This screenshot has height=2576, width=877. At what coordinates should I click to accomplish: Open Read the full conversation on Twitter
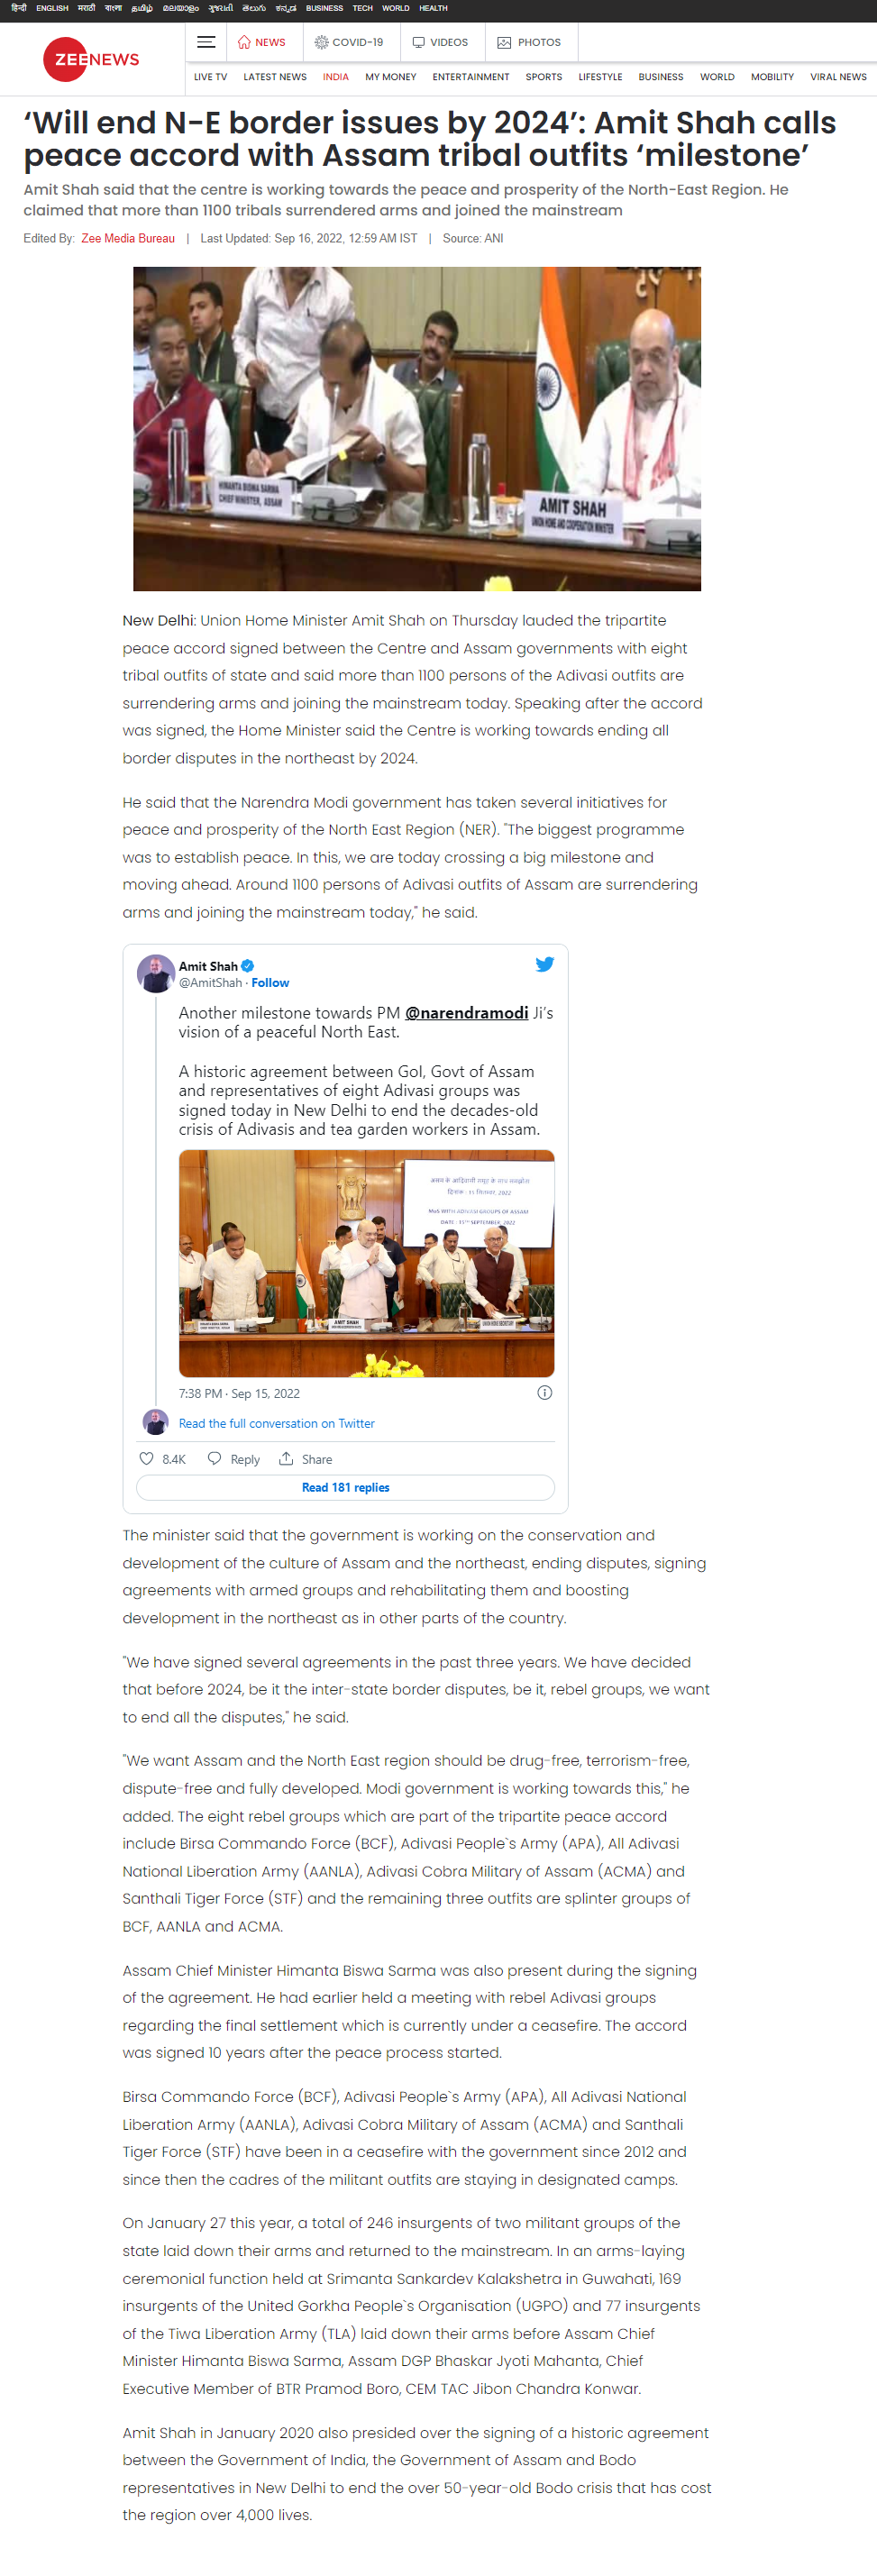(276, 1423)
